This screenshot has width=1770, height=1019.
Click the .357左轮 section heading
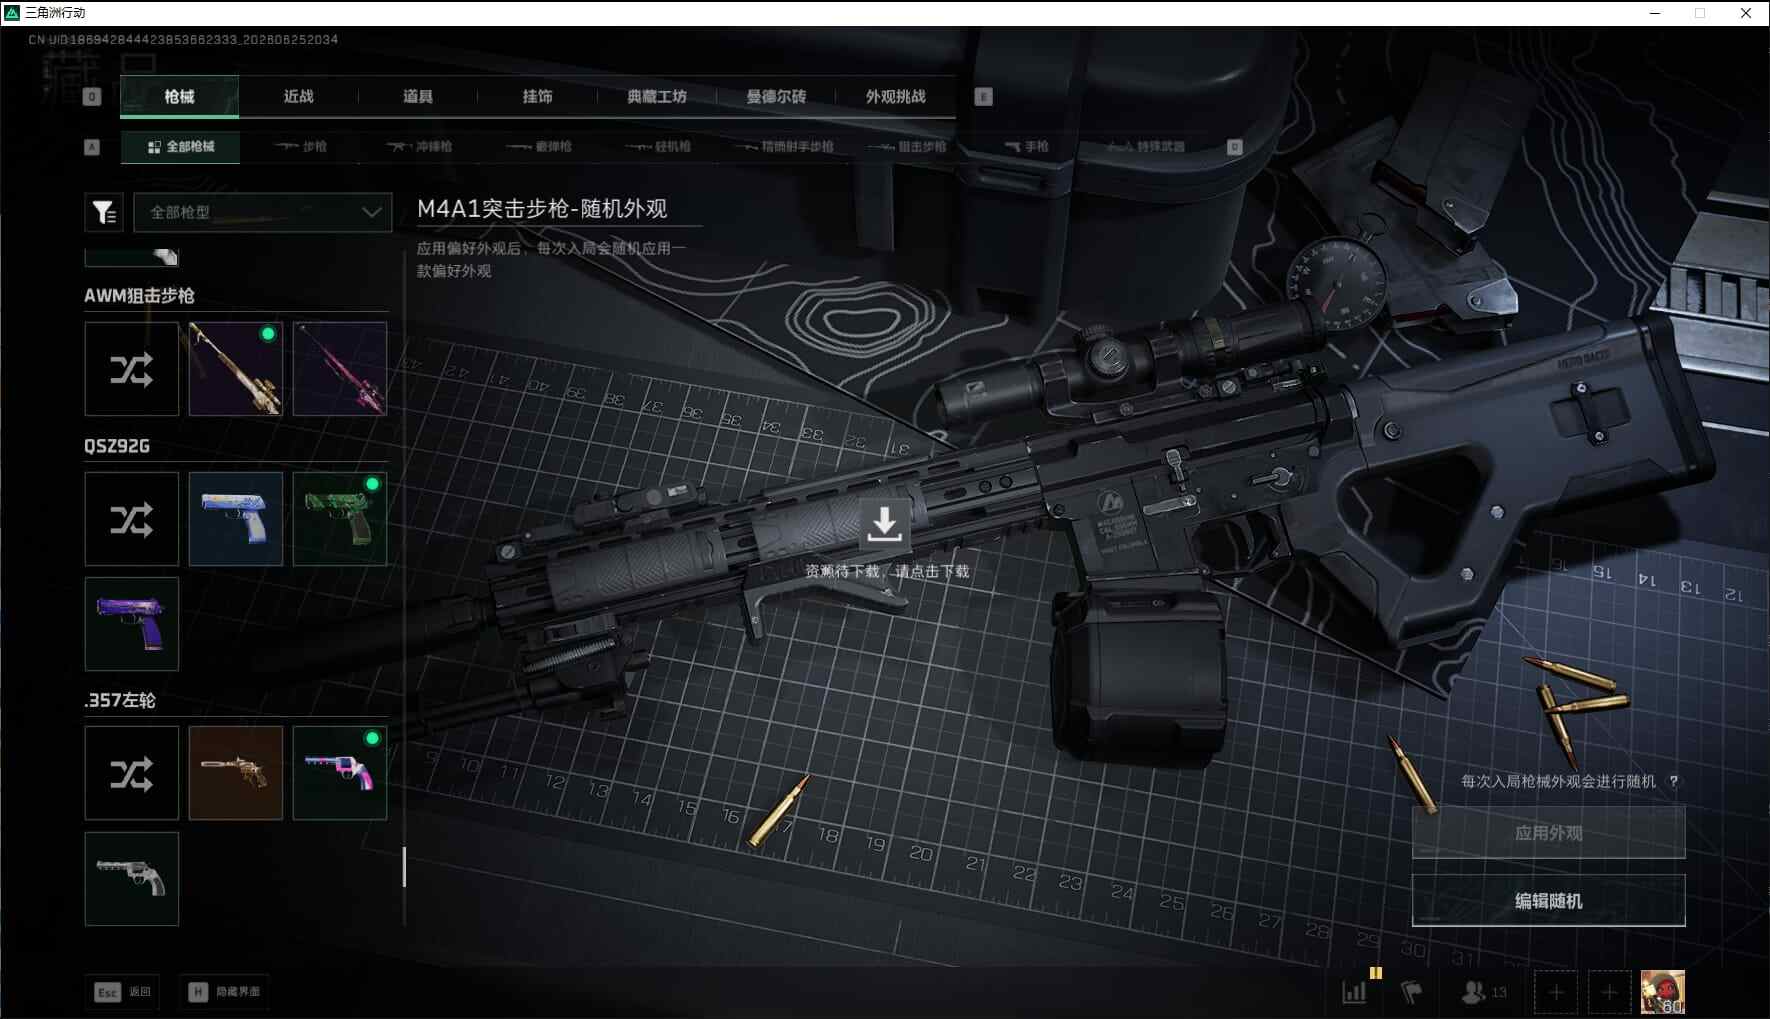click(120, 700)
